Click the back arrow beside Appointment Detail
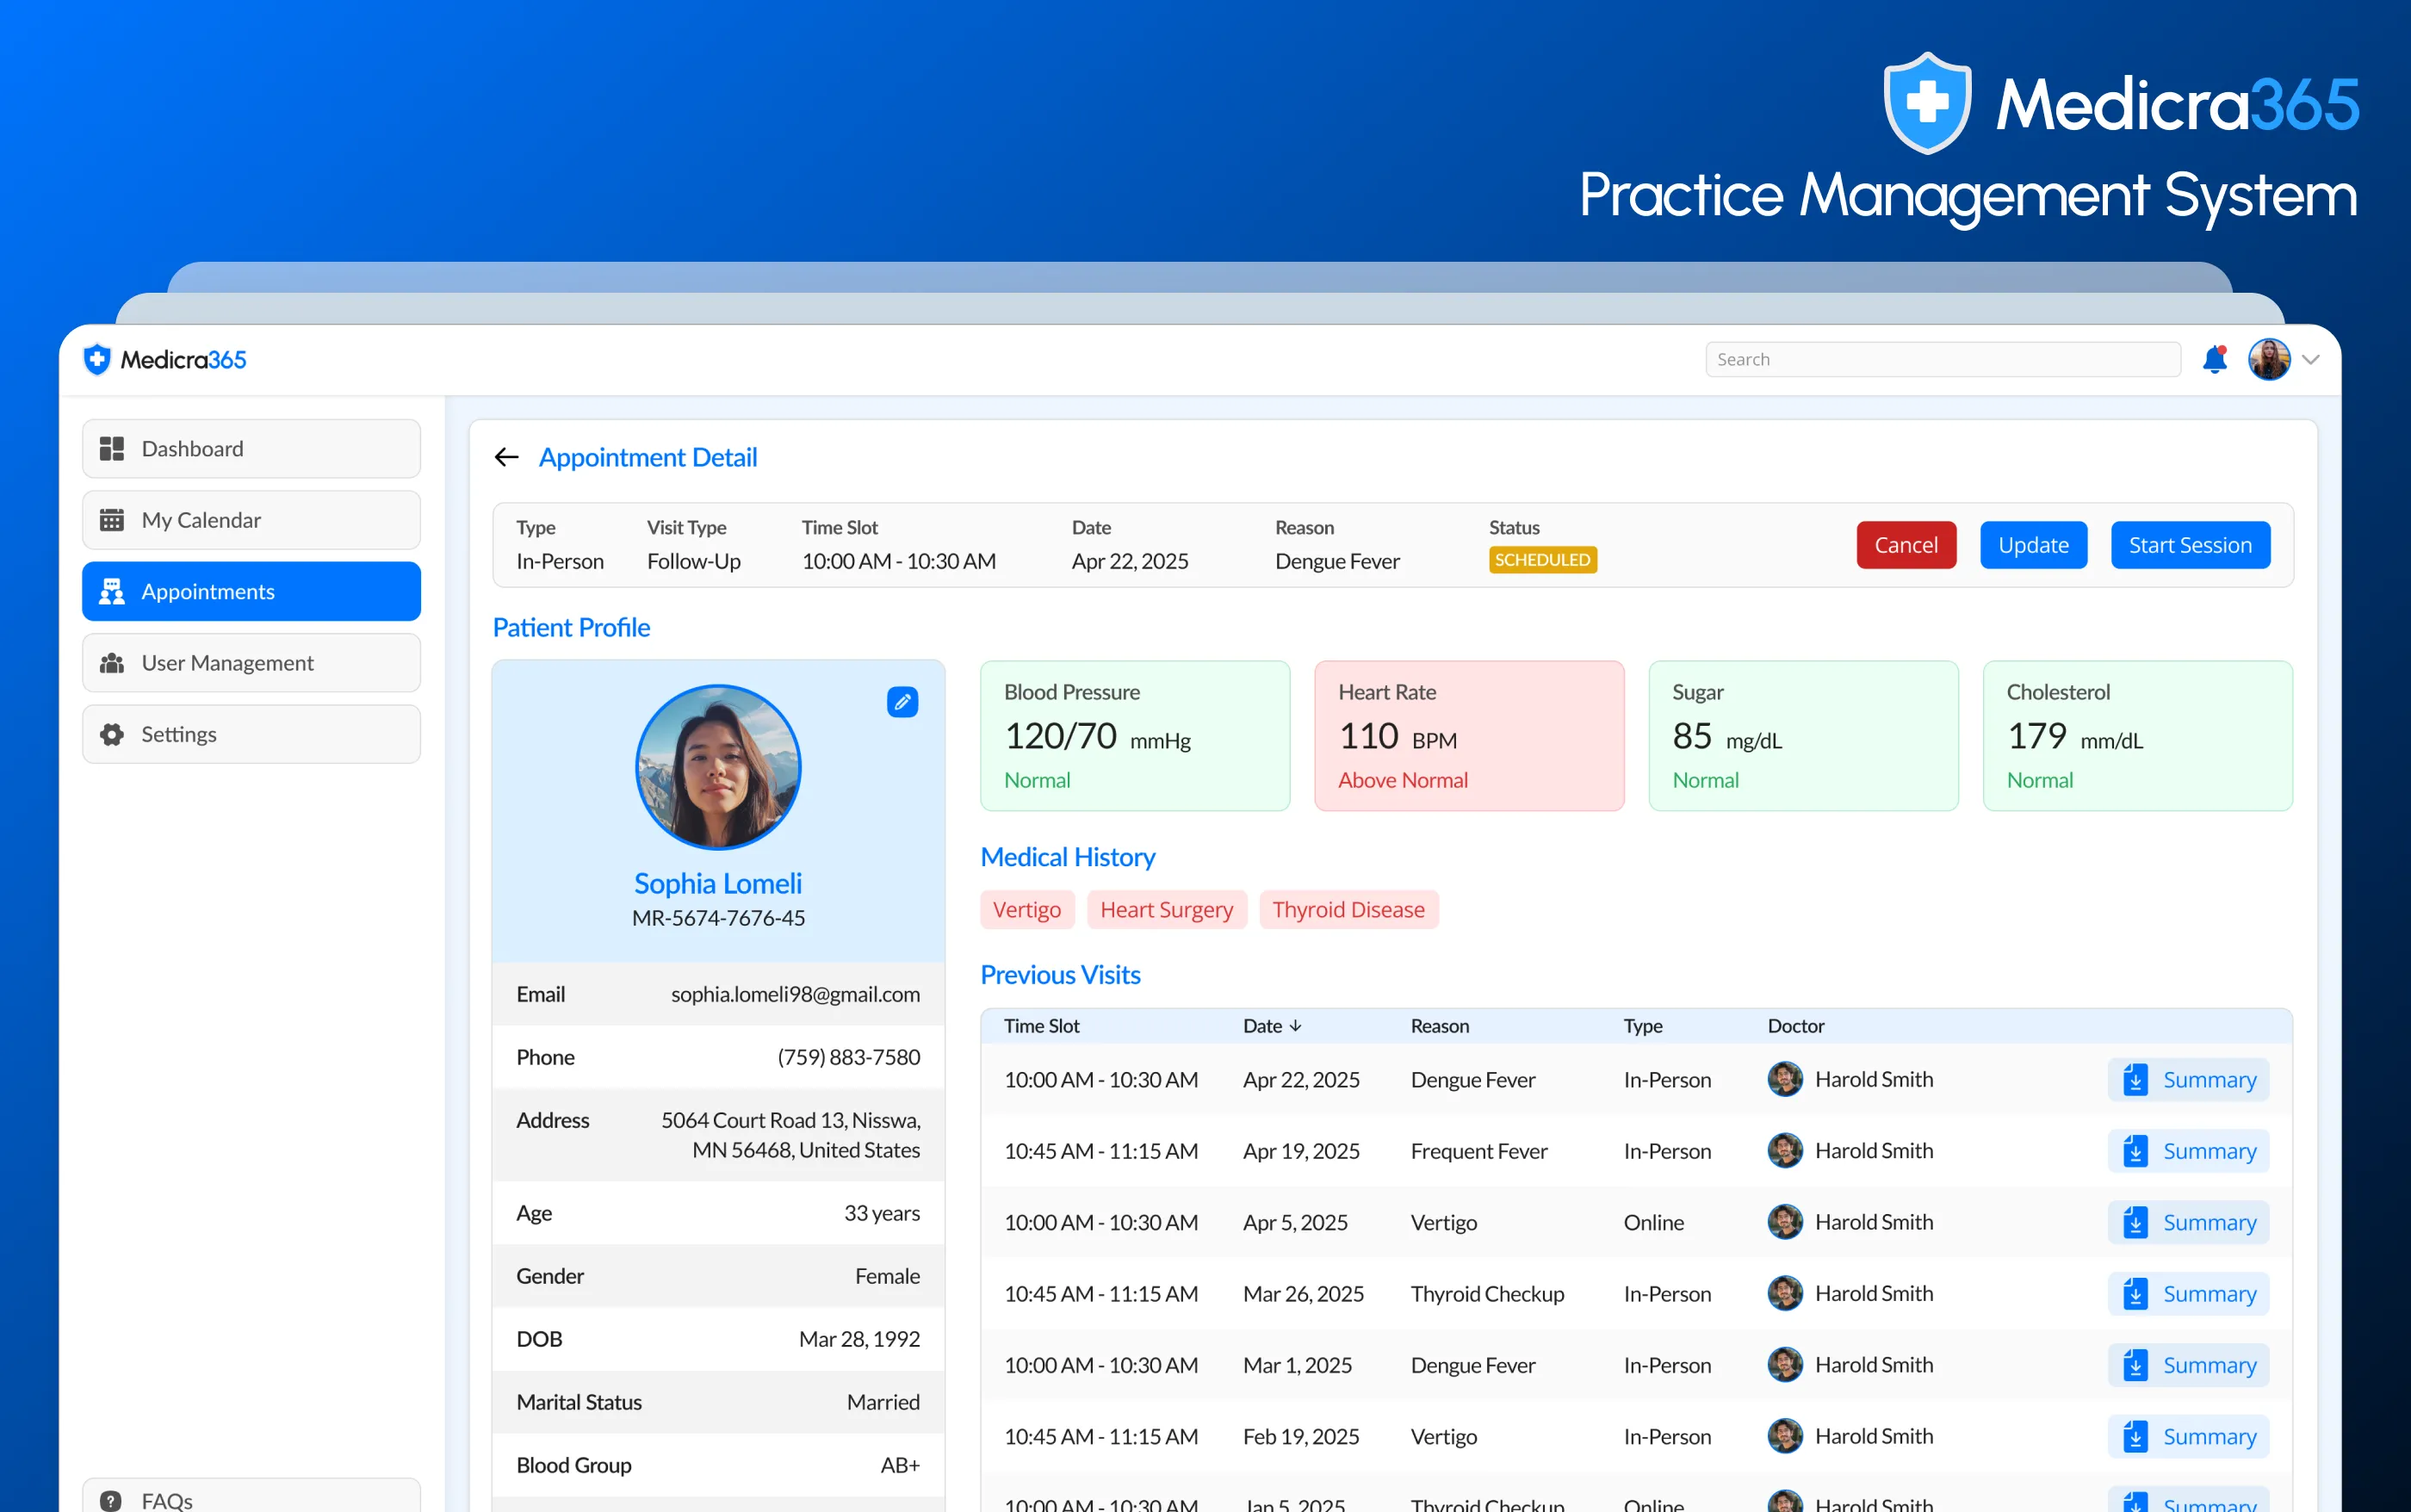The image size is (2411, 1512). click(x=506, y=457)
